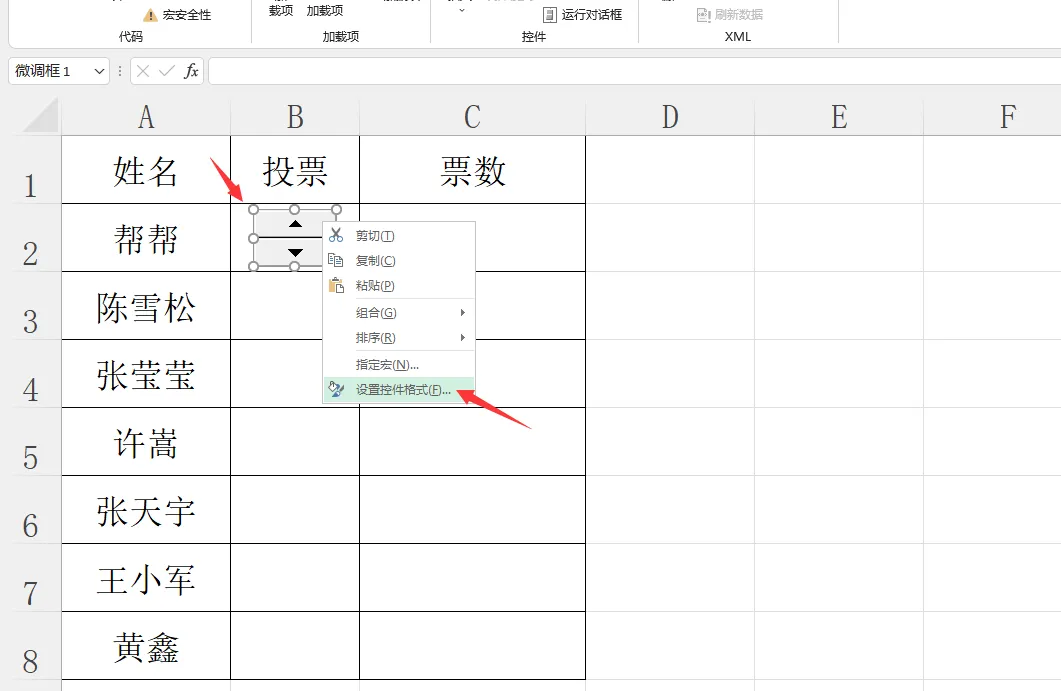Choose Paste (粘贴) from context menu
1061x691 pixels.
(399, 286)
